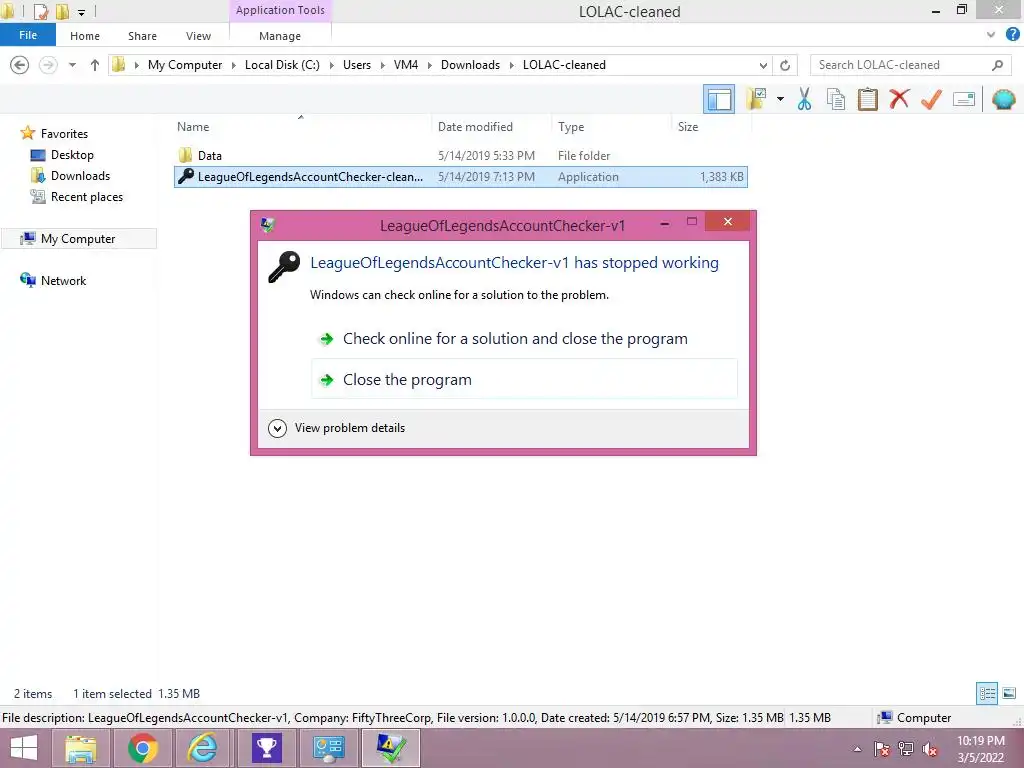Go back with the Back arrow button
Viewport: 1024px width, 768px height.
tap(20, 65)
